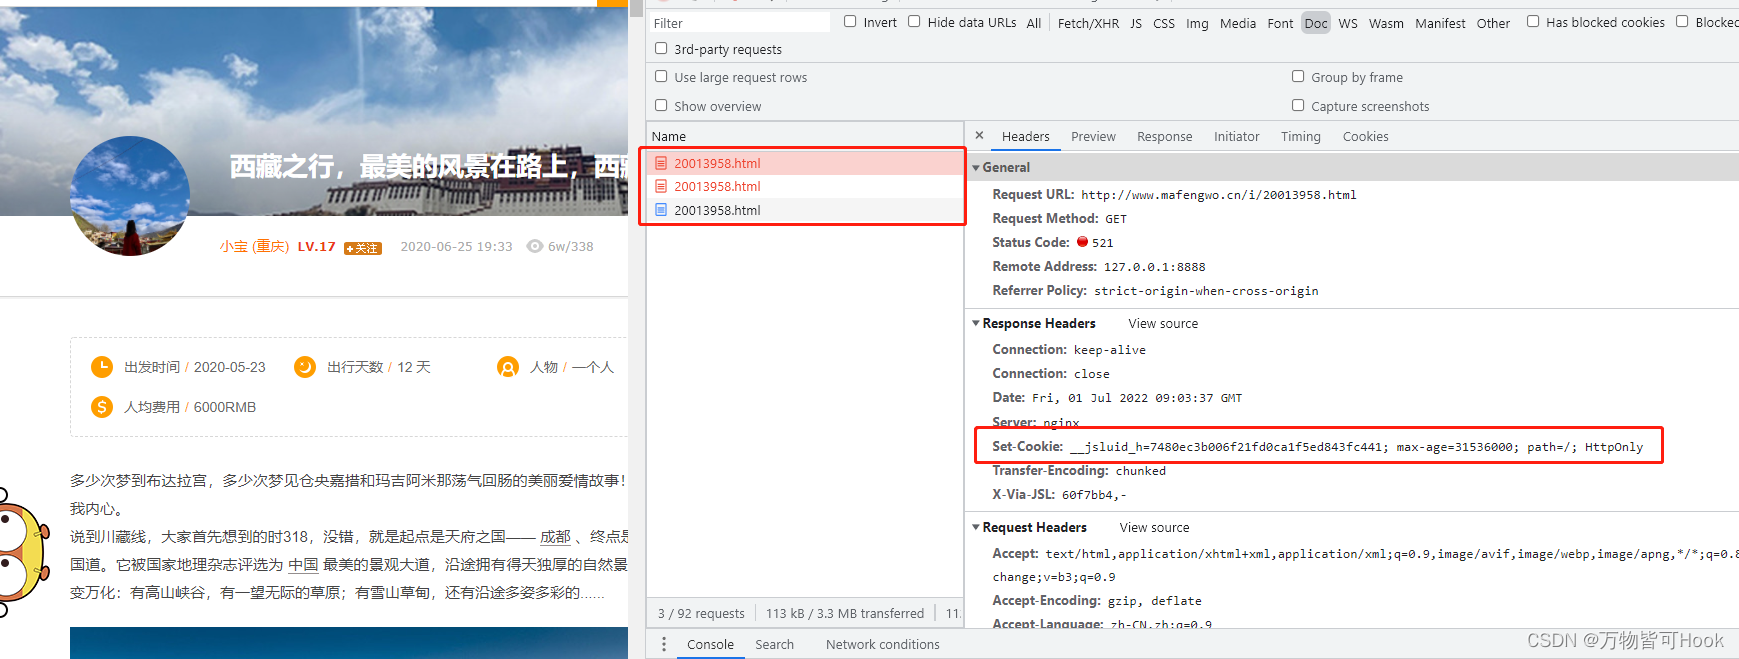Filter requests by Font
The height and width of the screenshot is (659, 1739).
(1280, 23)
